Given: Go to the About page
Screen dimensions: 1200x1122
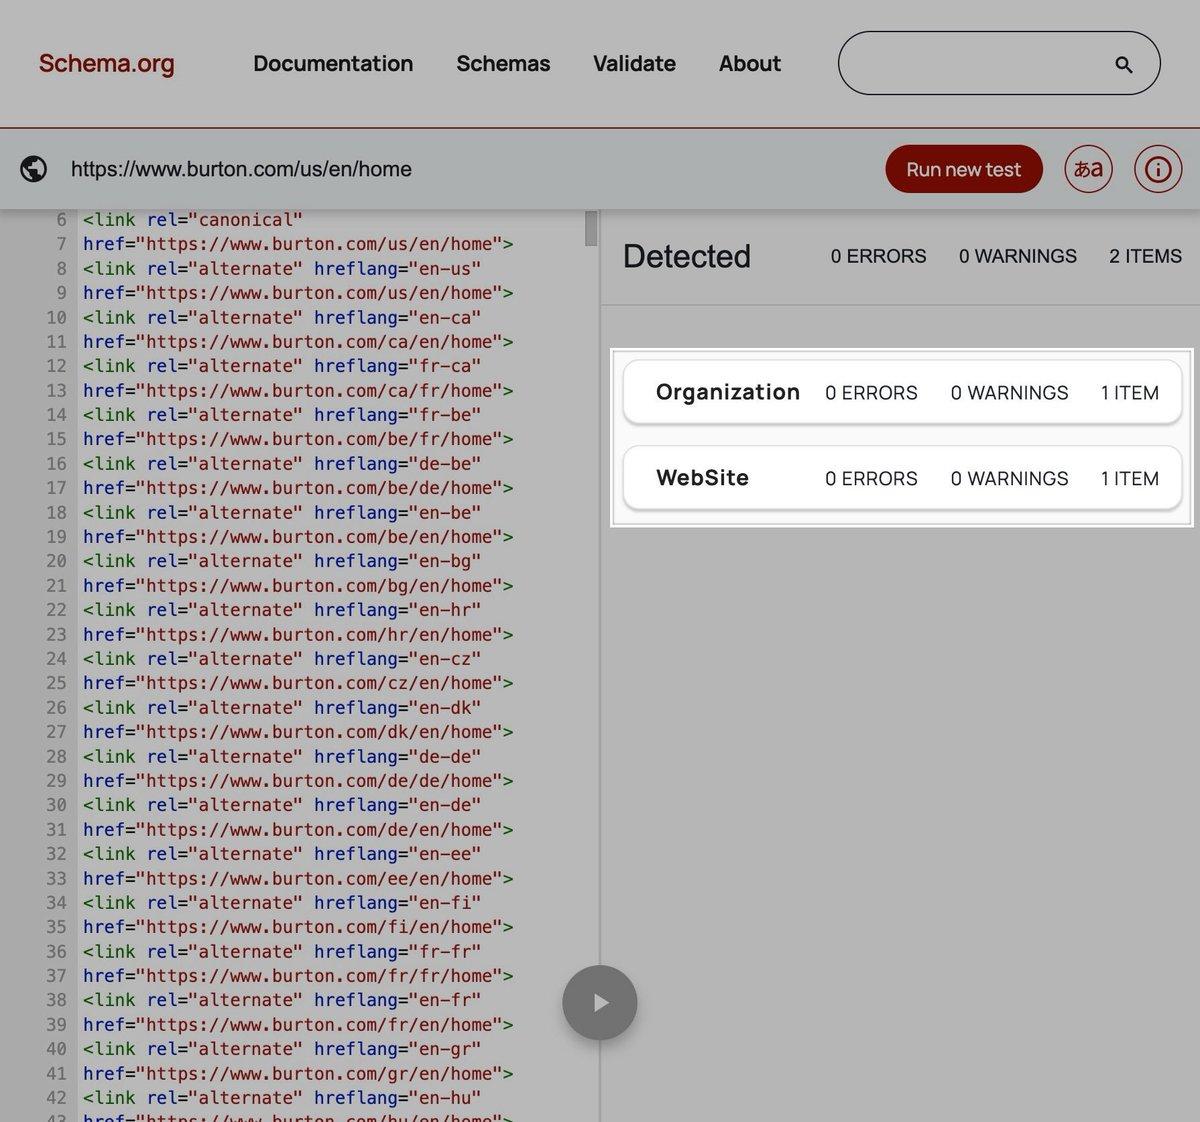Looking at the screenshot, I should point(749,63).
